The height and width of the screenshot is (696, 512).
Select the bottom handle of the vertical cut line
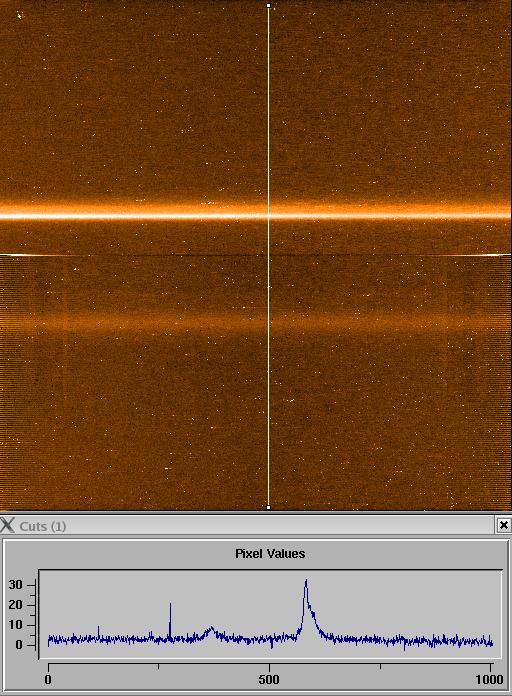click(268, 507)
